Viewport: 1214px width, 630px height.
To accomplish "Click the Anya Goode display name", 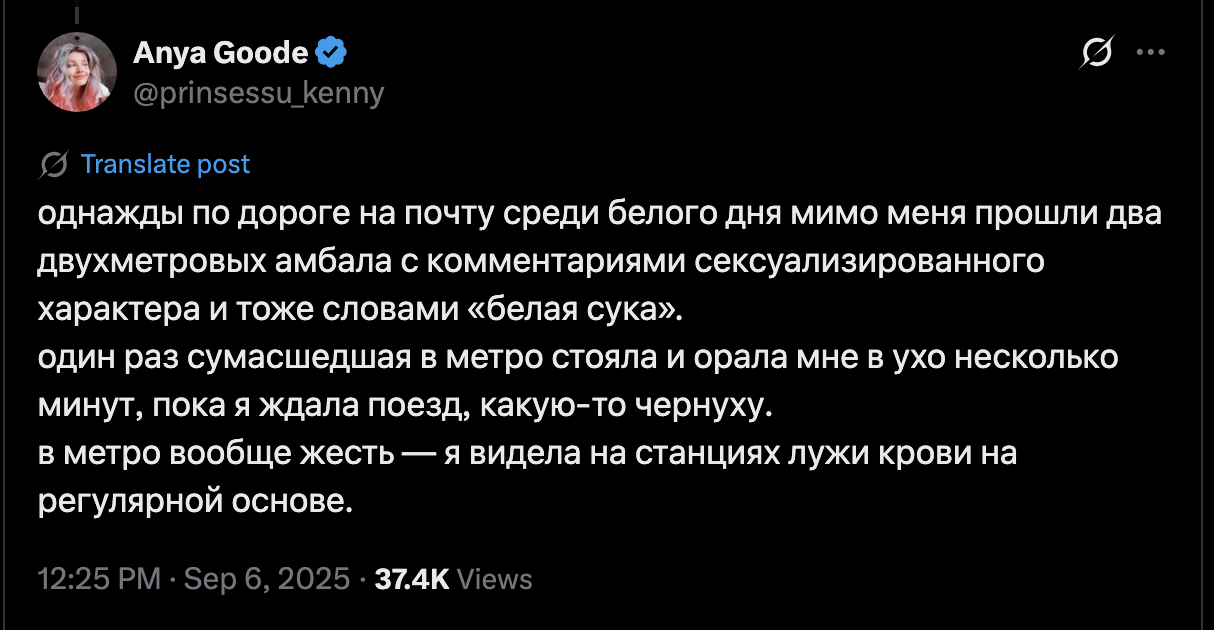I will point(221,52).
